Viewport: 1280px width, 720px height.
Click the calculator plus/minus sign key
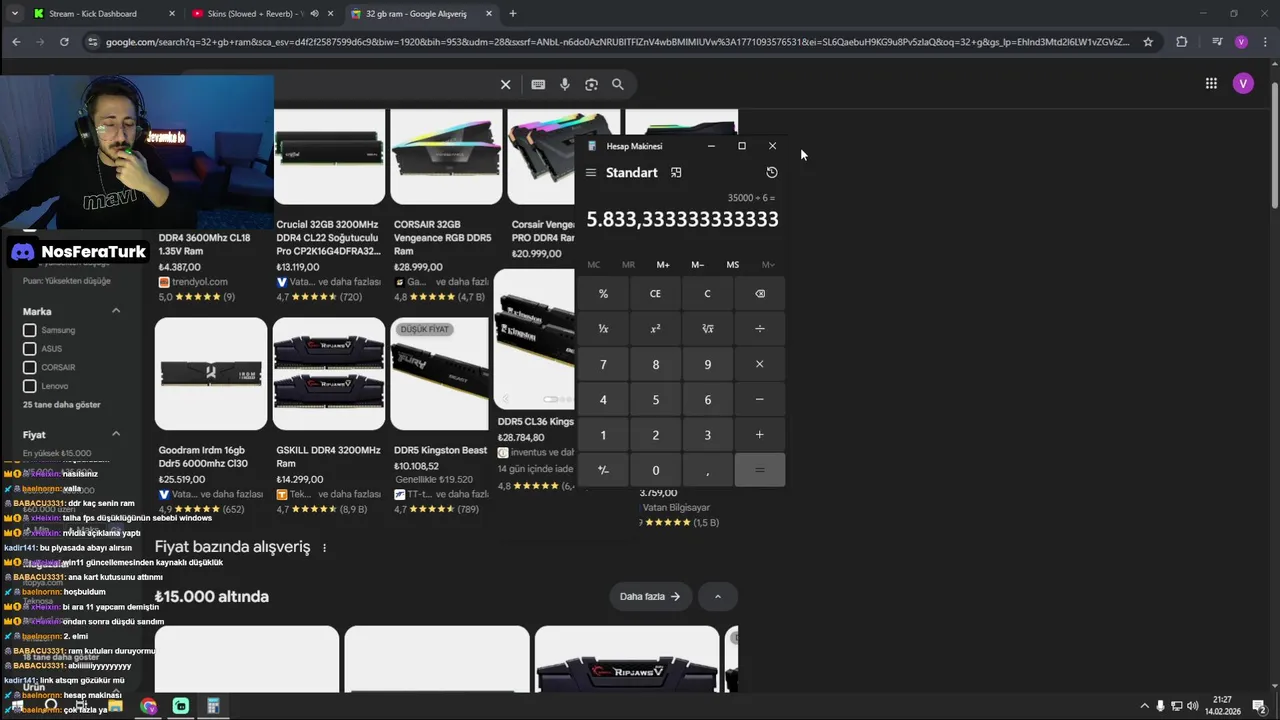coord(603,470)
